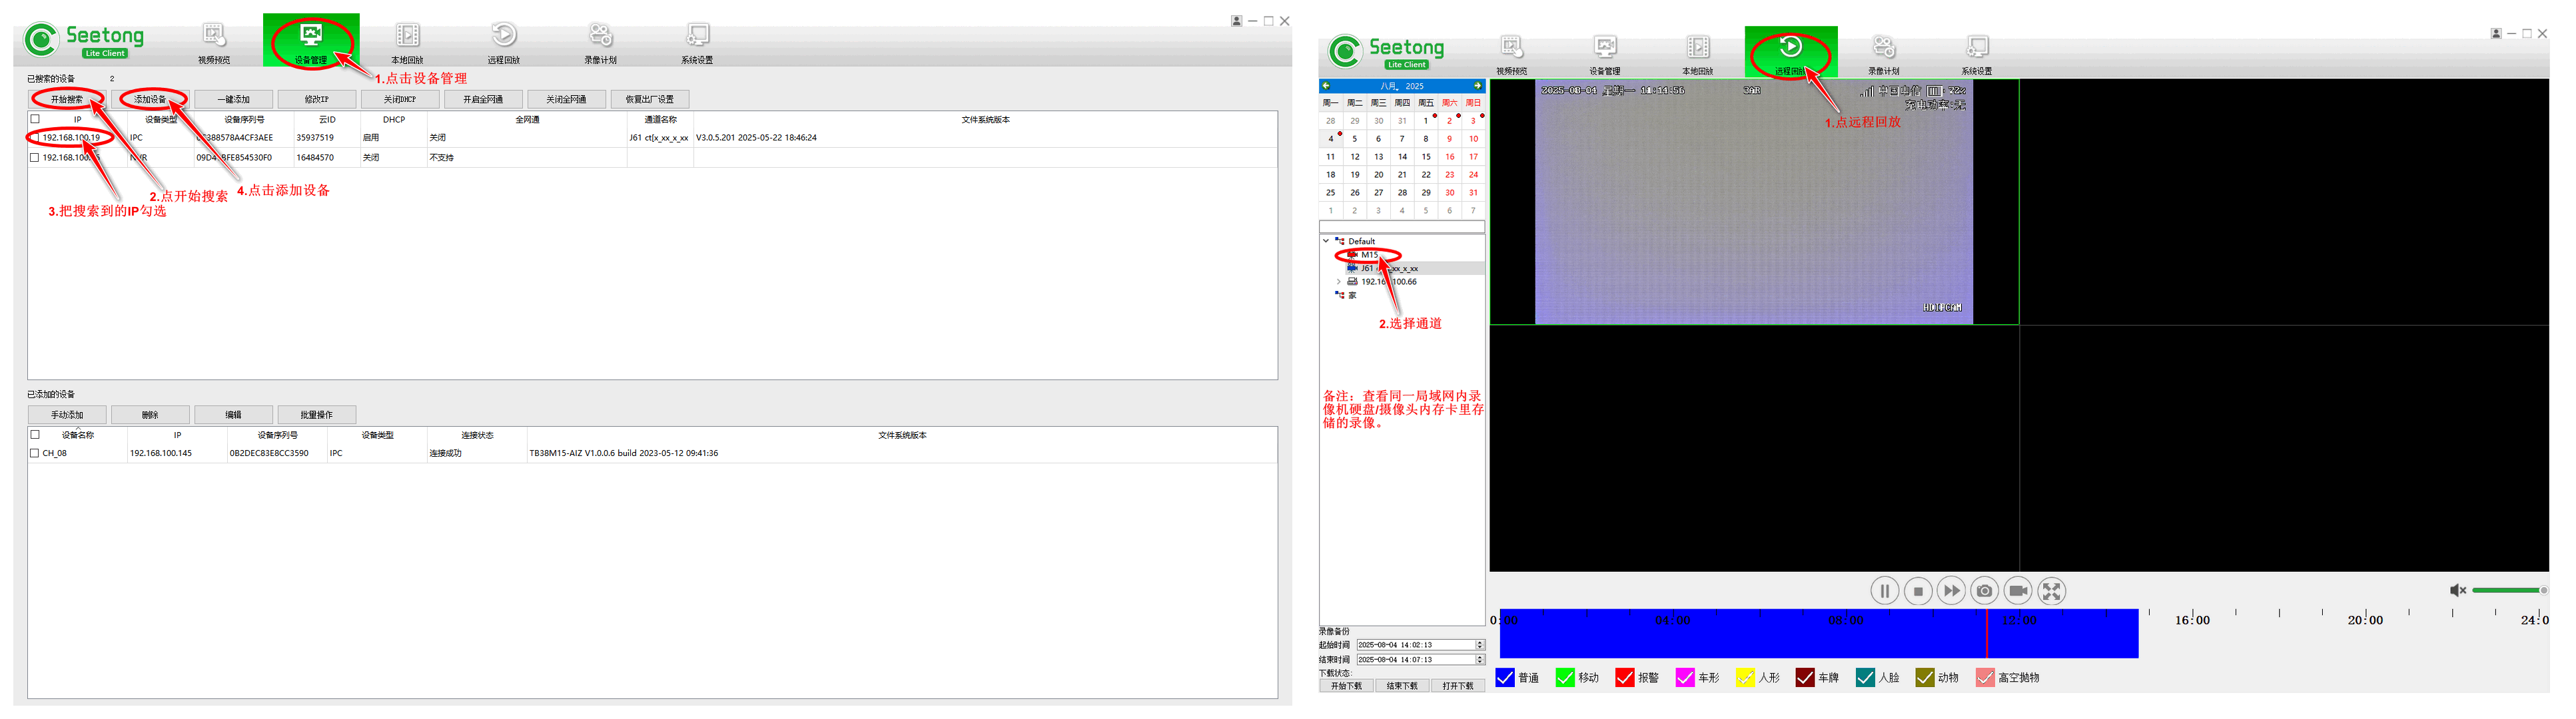Image resolution: width=2576 pixels, height=719 pixels.
Task: Select August 15 on the calendar
Action: coord(1426,157)
